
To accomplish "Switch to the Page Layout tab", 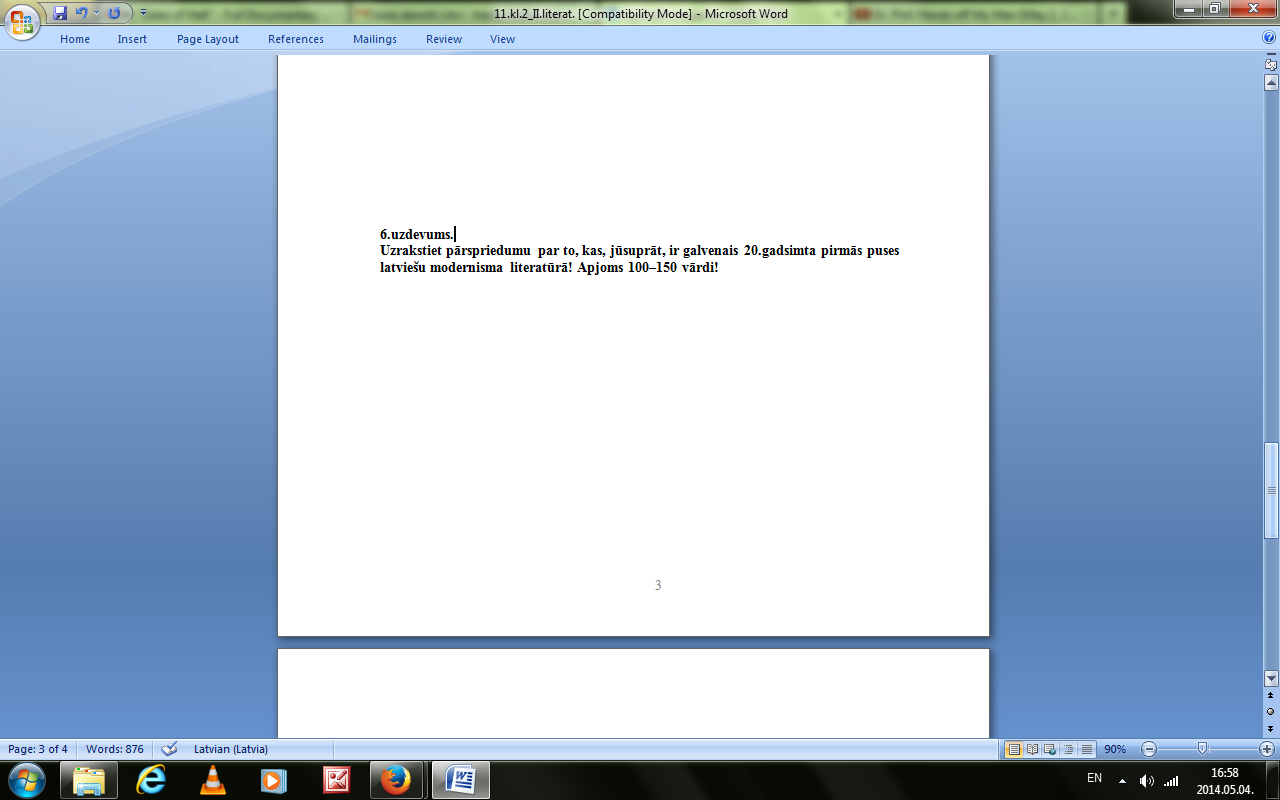I will coord(208,39).
